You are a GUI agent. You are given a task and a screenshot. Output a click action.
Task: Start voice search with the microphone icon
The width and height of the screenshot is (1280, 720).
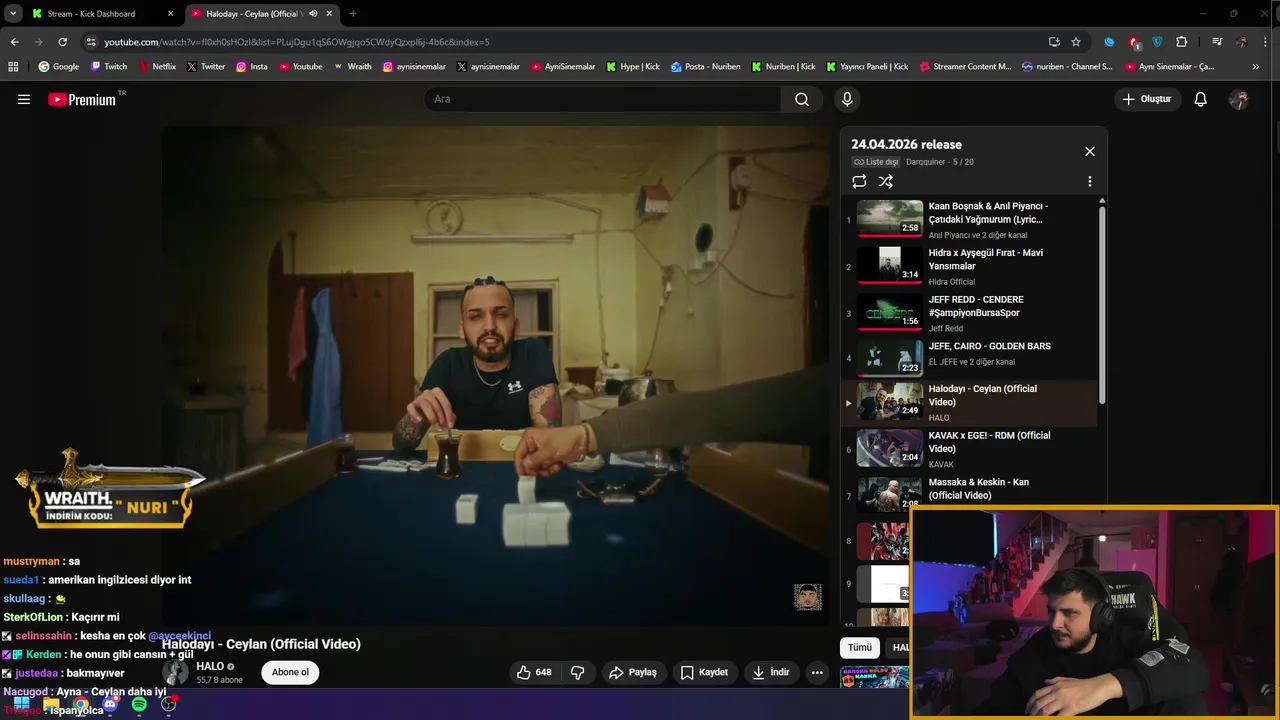[x=847, y=99]
